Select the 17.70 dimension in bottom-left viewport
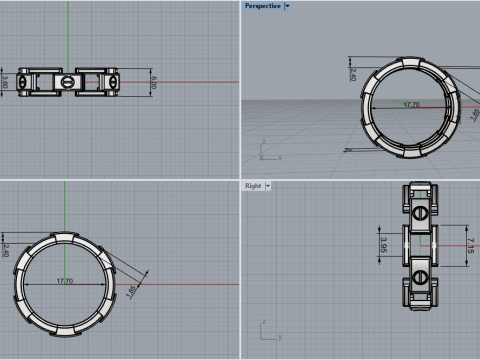Viewport: 480px width, 360px height. click(65, 281)
